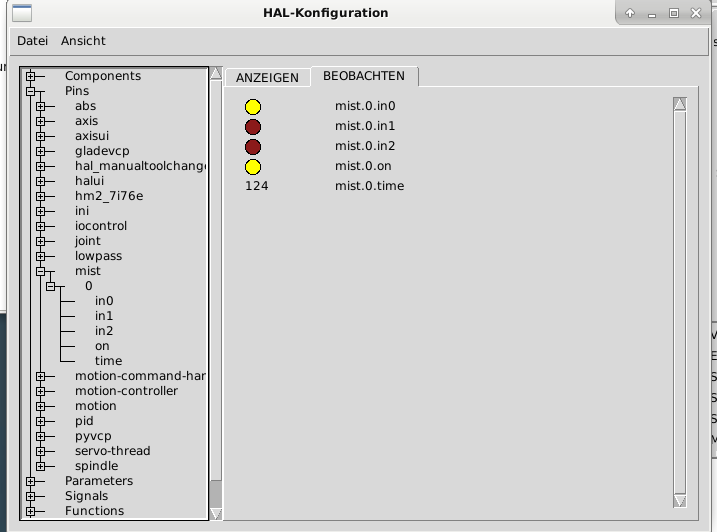Click the dark red LED for mist.0.in2
Image resolution: width=717 pixels, height=532 pixels.
(253, 147)
